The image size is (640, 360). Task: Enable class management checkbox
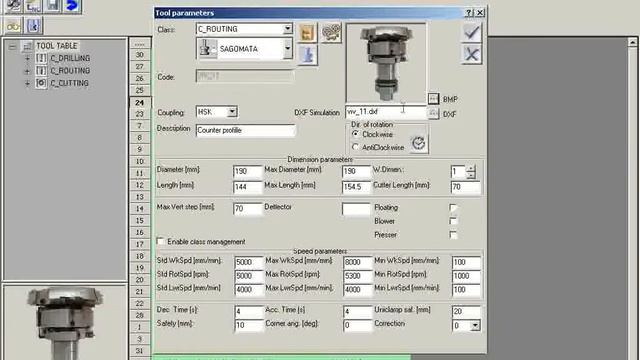click(161, 241)
